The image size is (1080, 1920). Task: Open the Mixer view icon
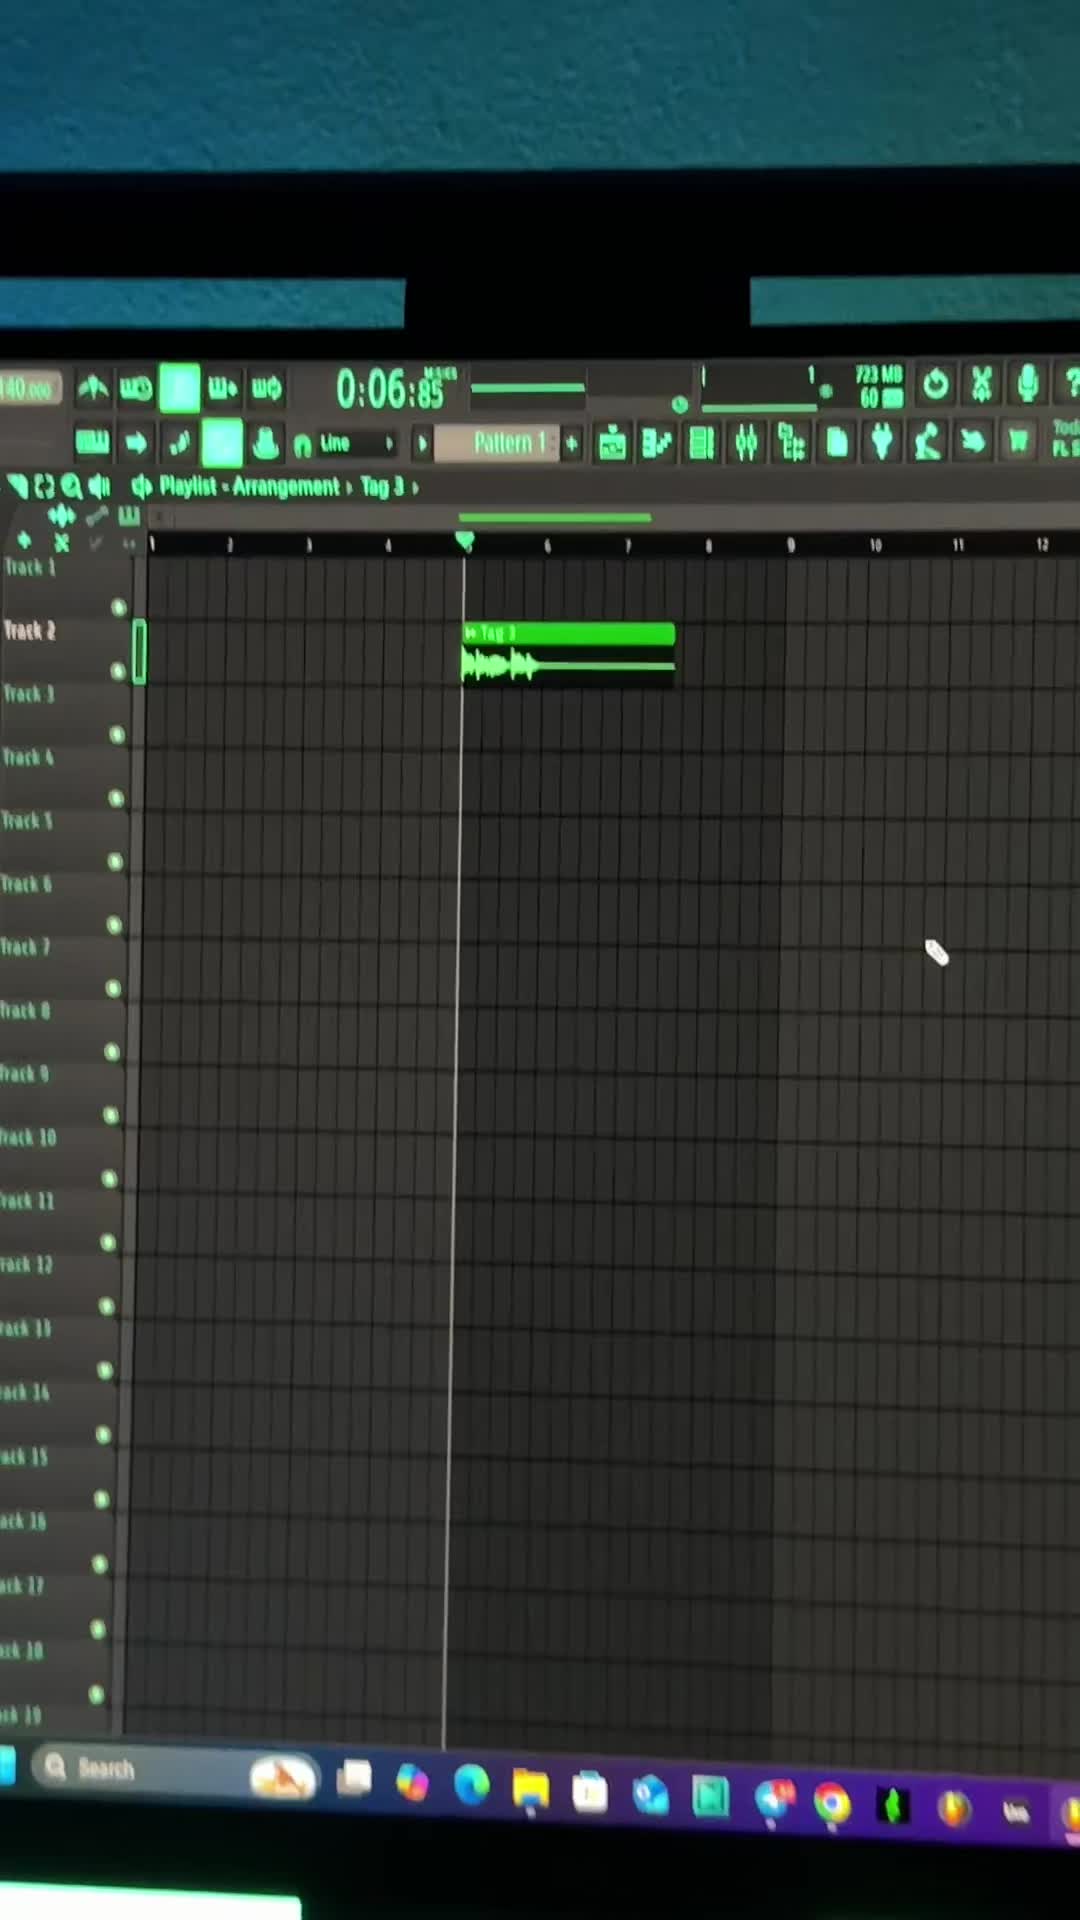(x=747, y=442)
